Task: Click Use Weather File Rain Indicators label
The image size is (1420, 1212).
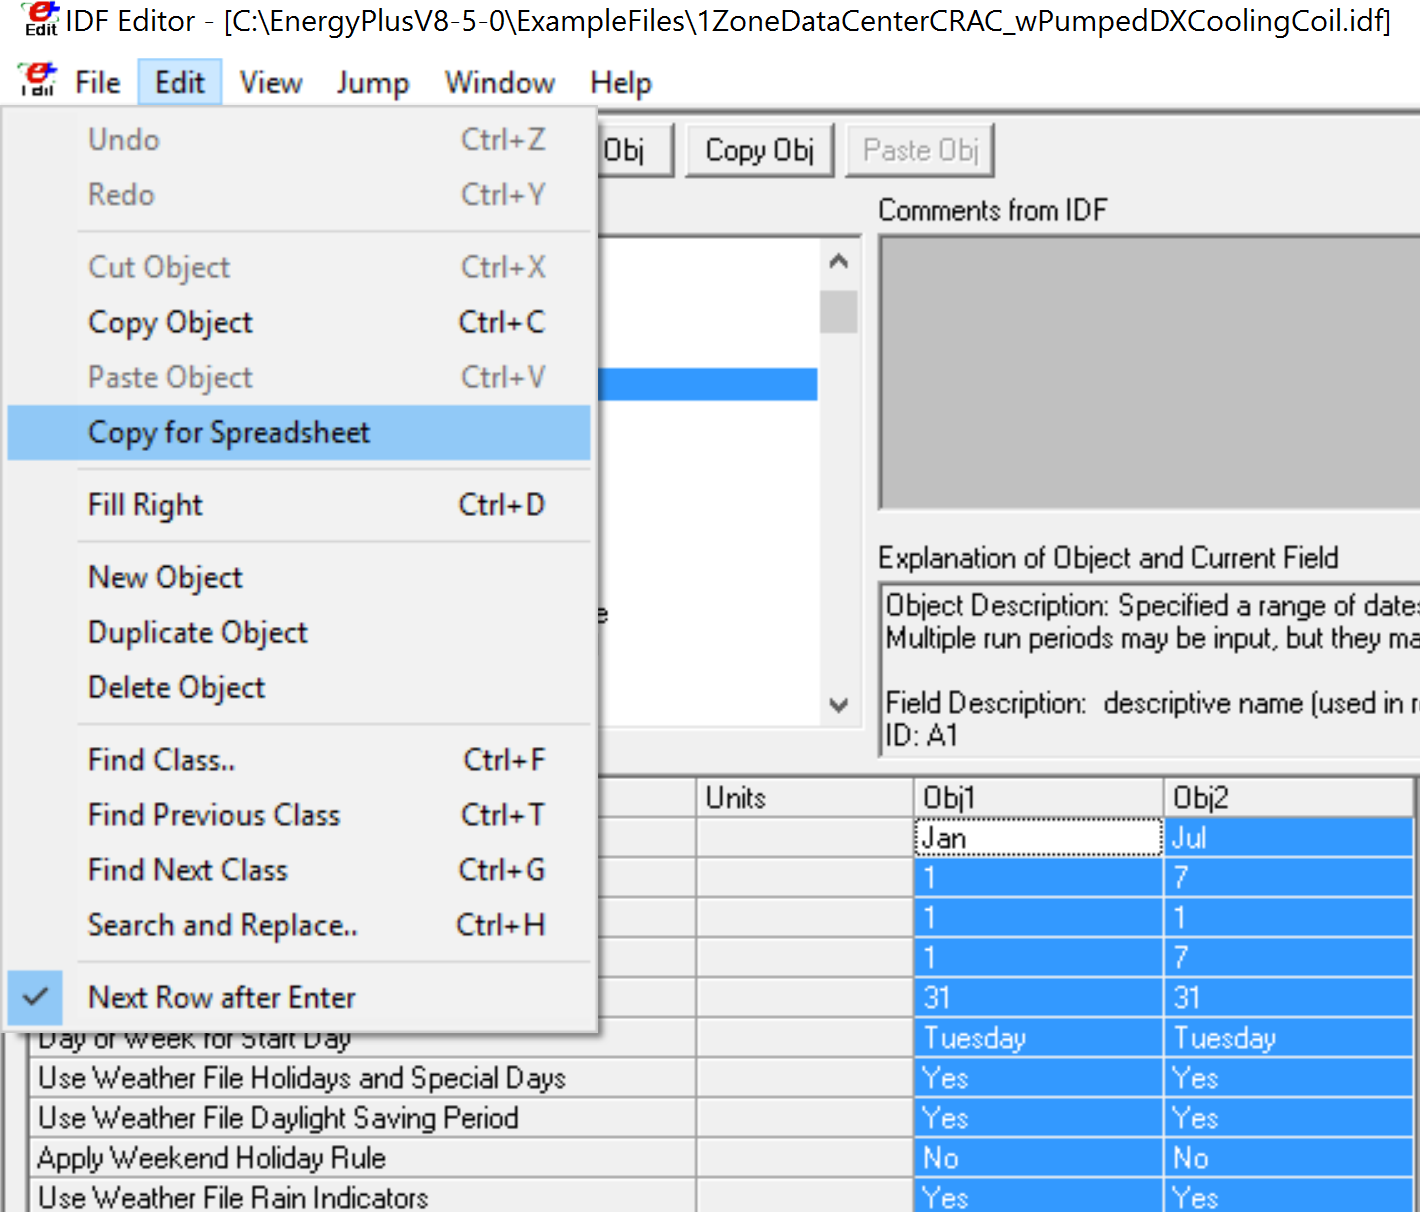Action: click(x=233, y=1198)
